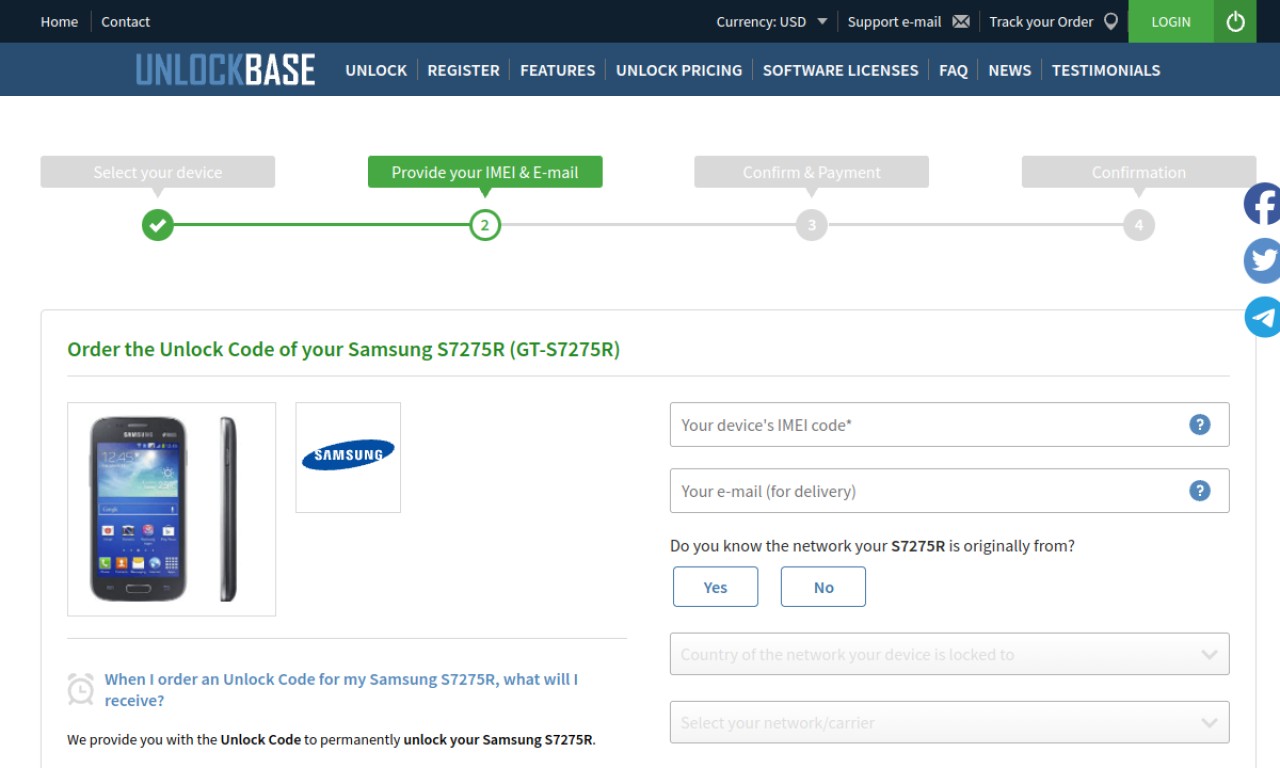Click the help icon in e-mail field
This screenshot has height=768, width=1280.
(x=1200, y=490)
